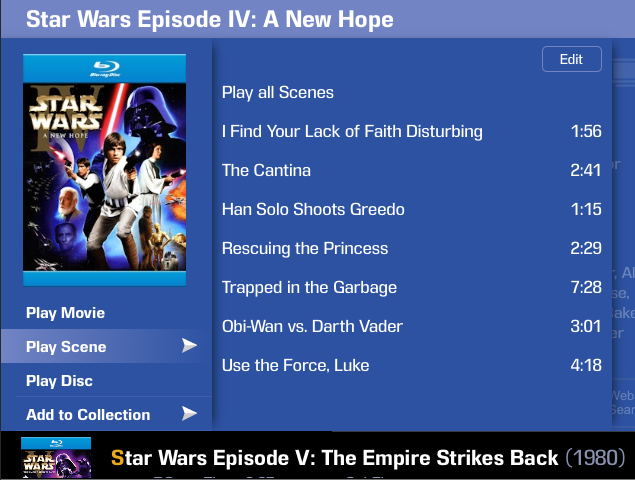Click the Play Scene arrow icon
Viewport: 635px width, 480px height.
coord(189,346)
